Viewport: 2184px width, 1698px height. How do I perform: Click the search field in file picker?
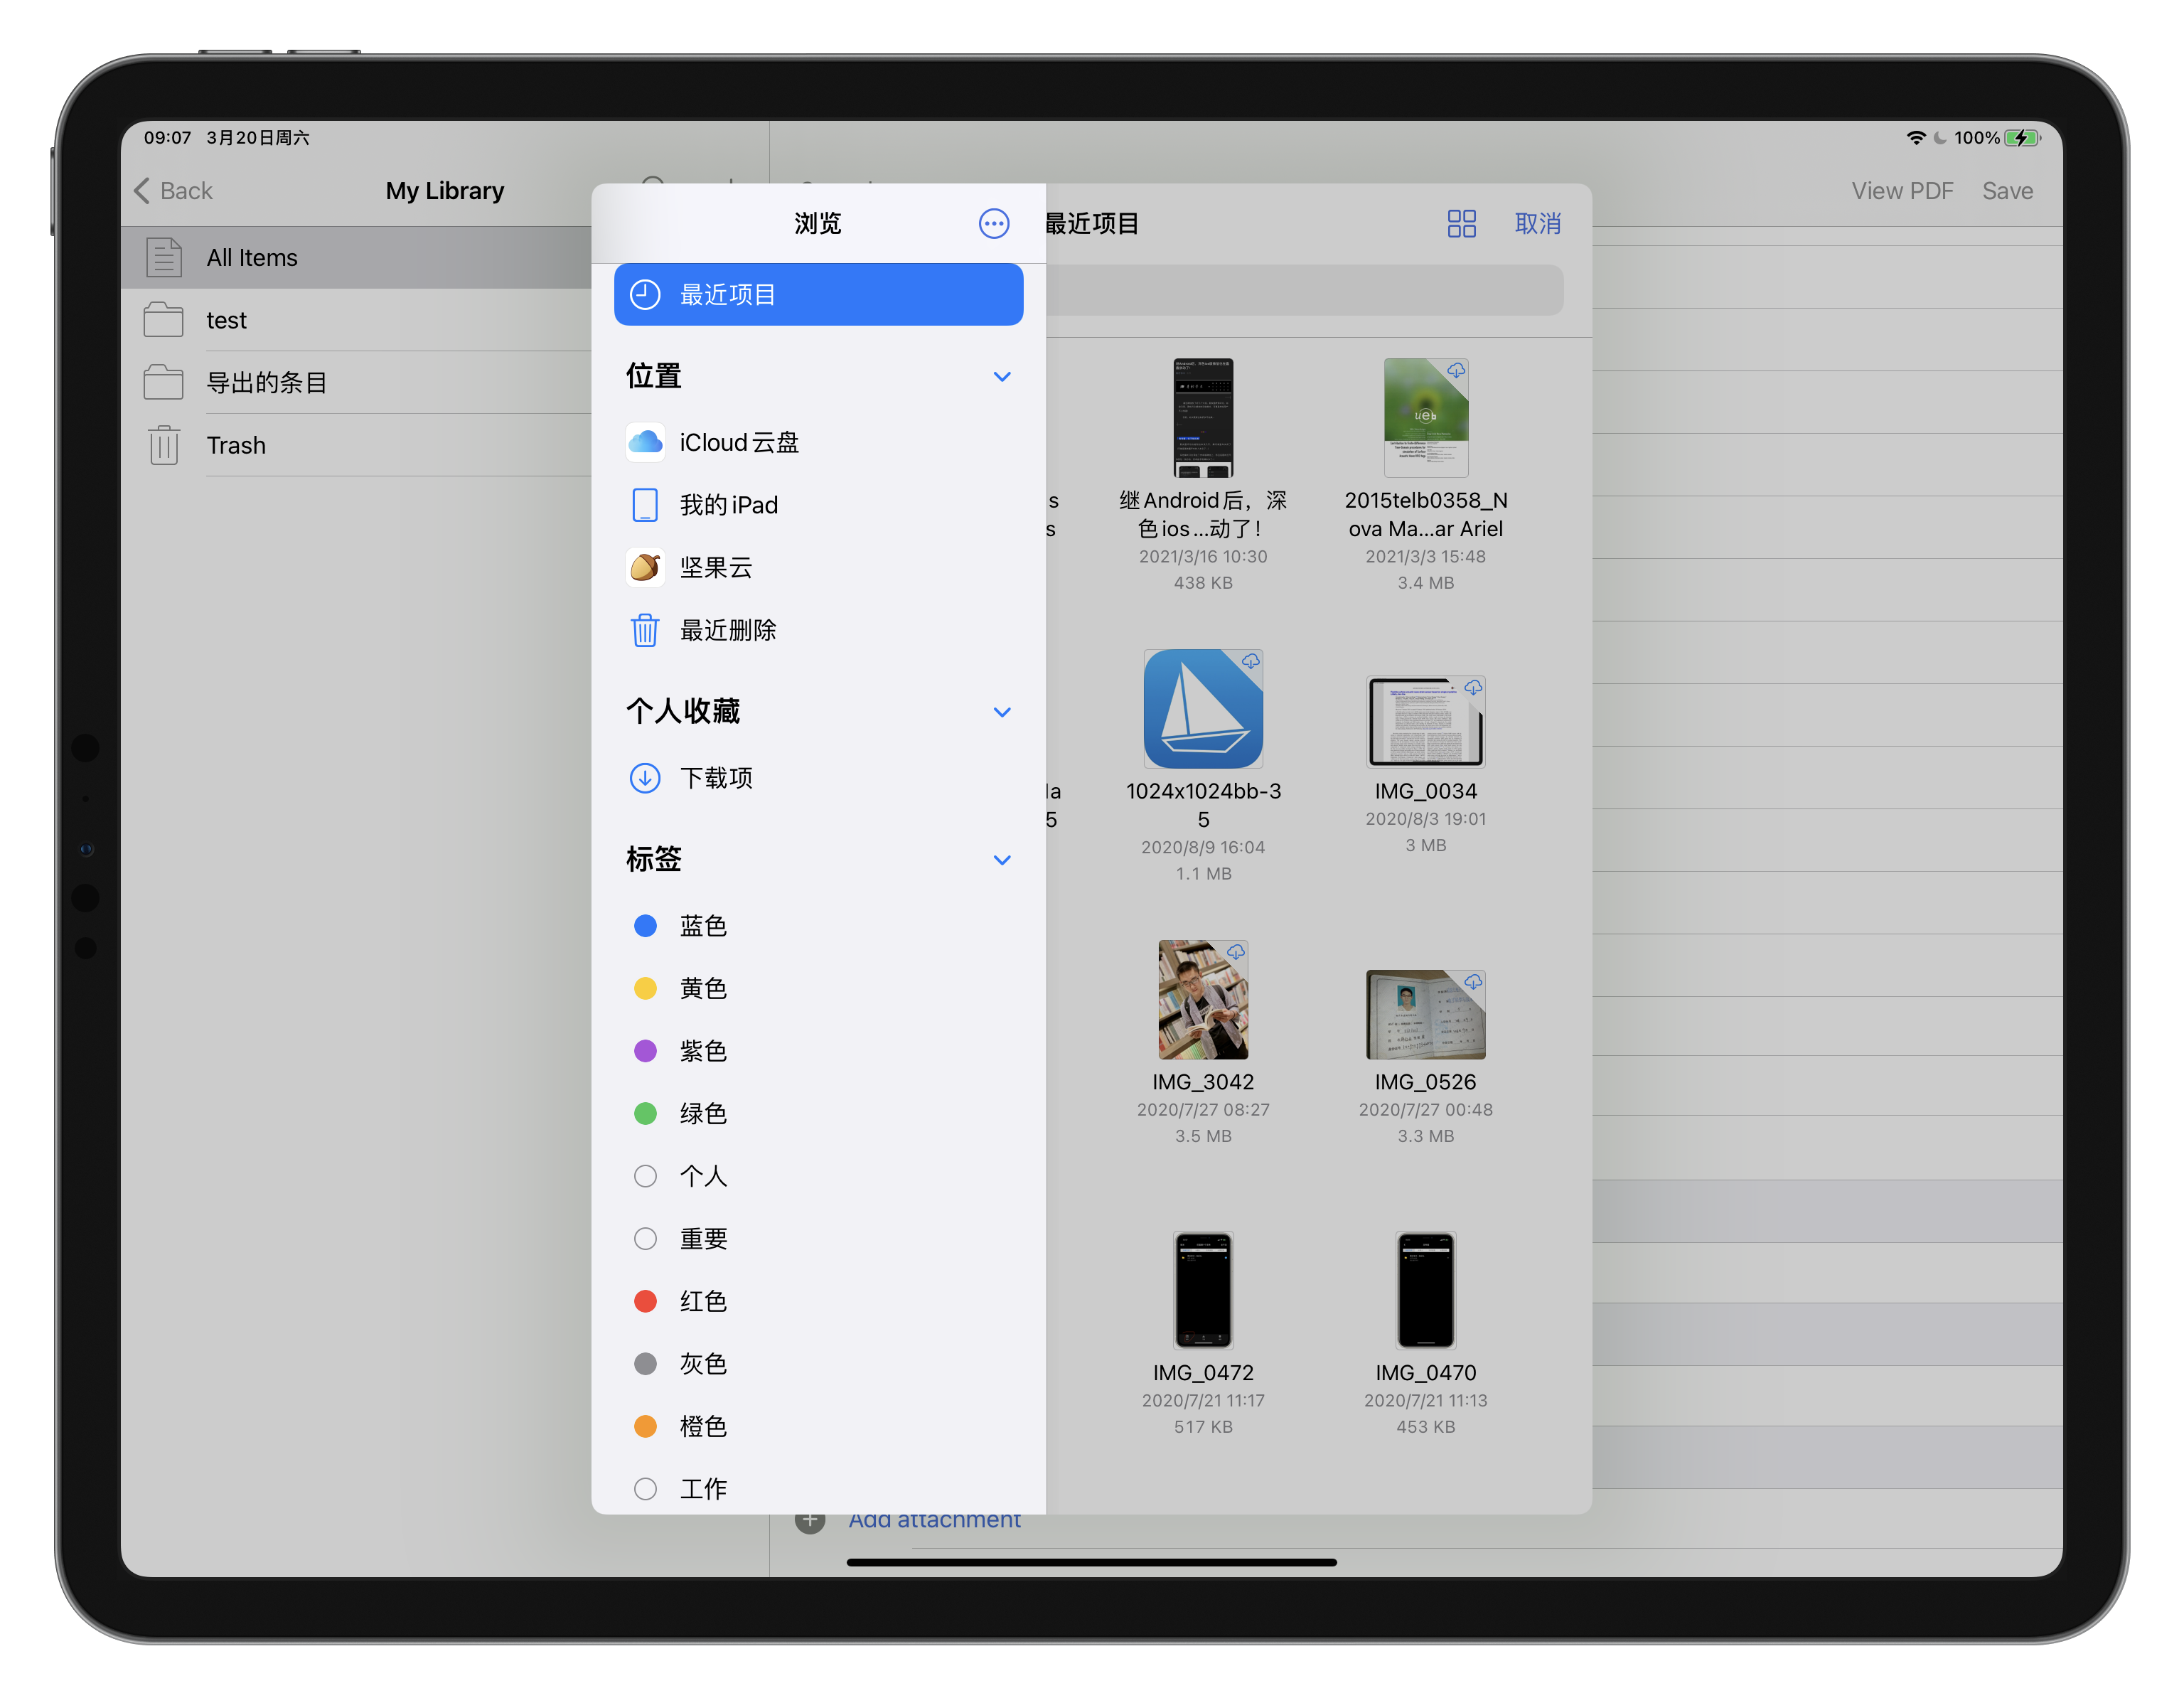(1305, 290)
